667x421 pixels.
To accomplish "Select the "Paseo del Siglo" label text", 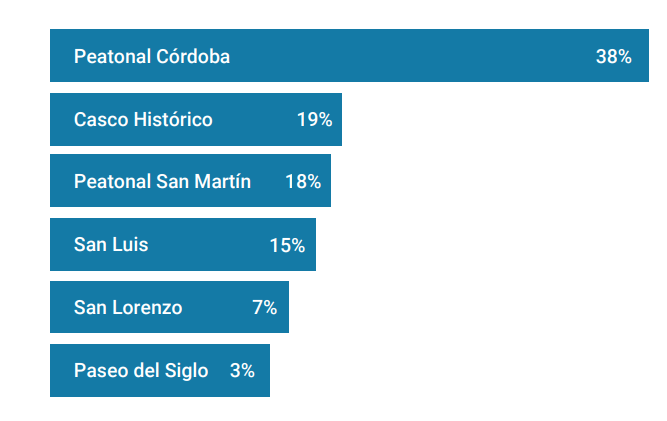I will [141, 371].
